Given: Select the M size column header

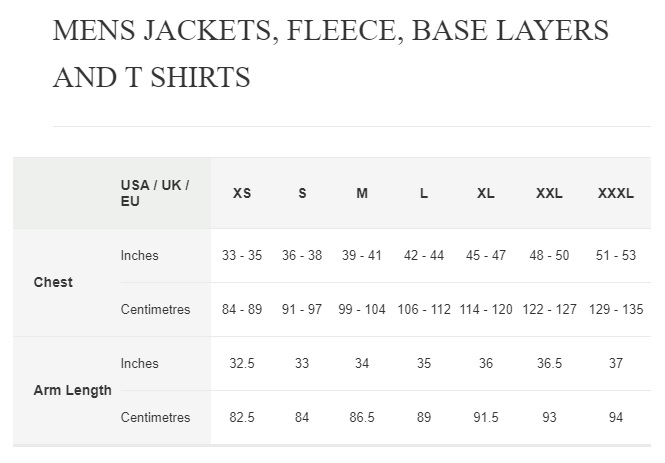Looking at the screenshot, I should pos(362,193).
